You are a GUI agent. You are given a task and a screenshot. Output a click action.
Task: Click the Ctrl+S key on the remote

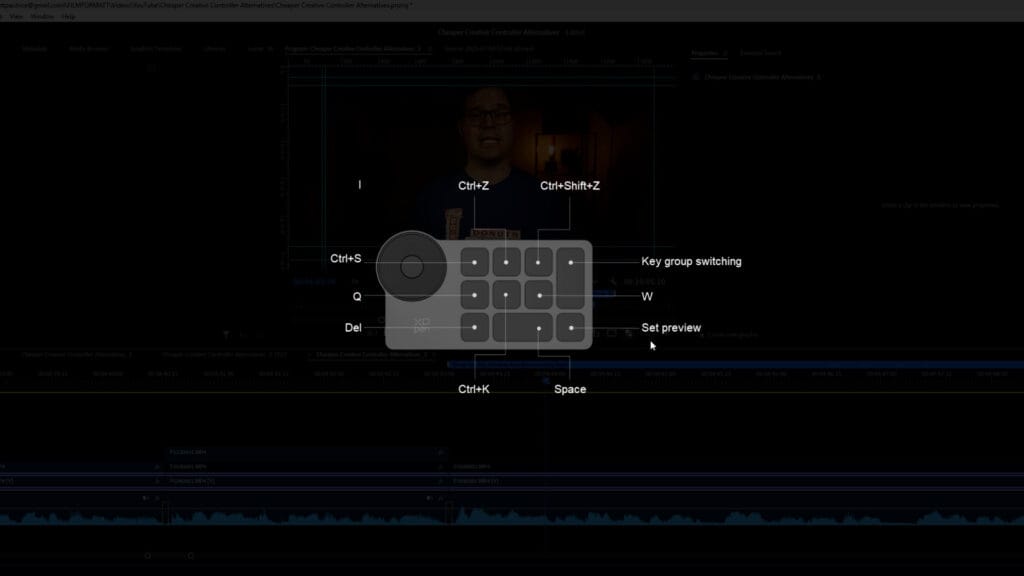475,262
